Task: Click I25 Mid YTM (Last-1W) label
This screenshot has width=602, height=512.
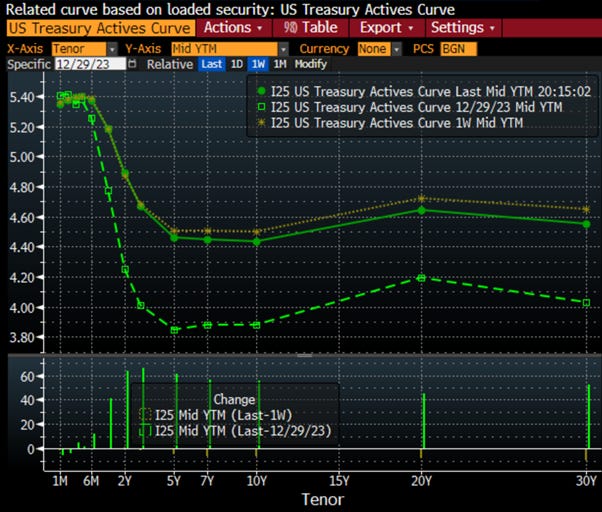Action: pyautogui.click(x=223, y=415)
